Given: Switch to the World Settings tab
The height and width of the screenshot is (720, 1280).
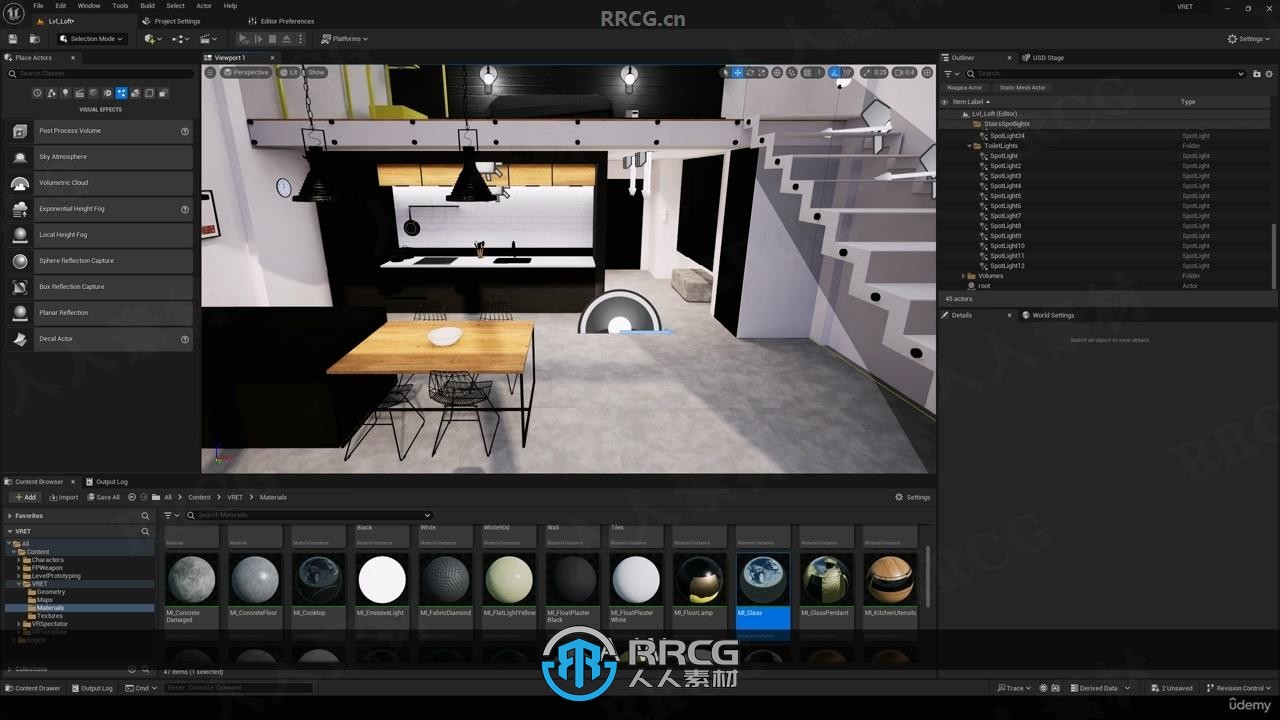Looking at the screenshot, I should (x=1048, y=315).
